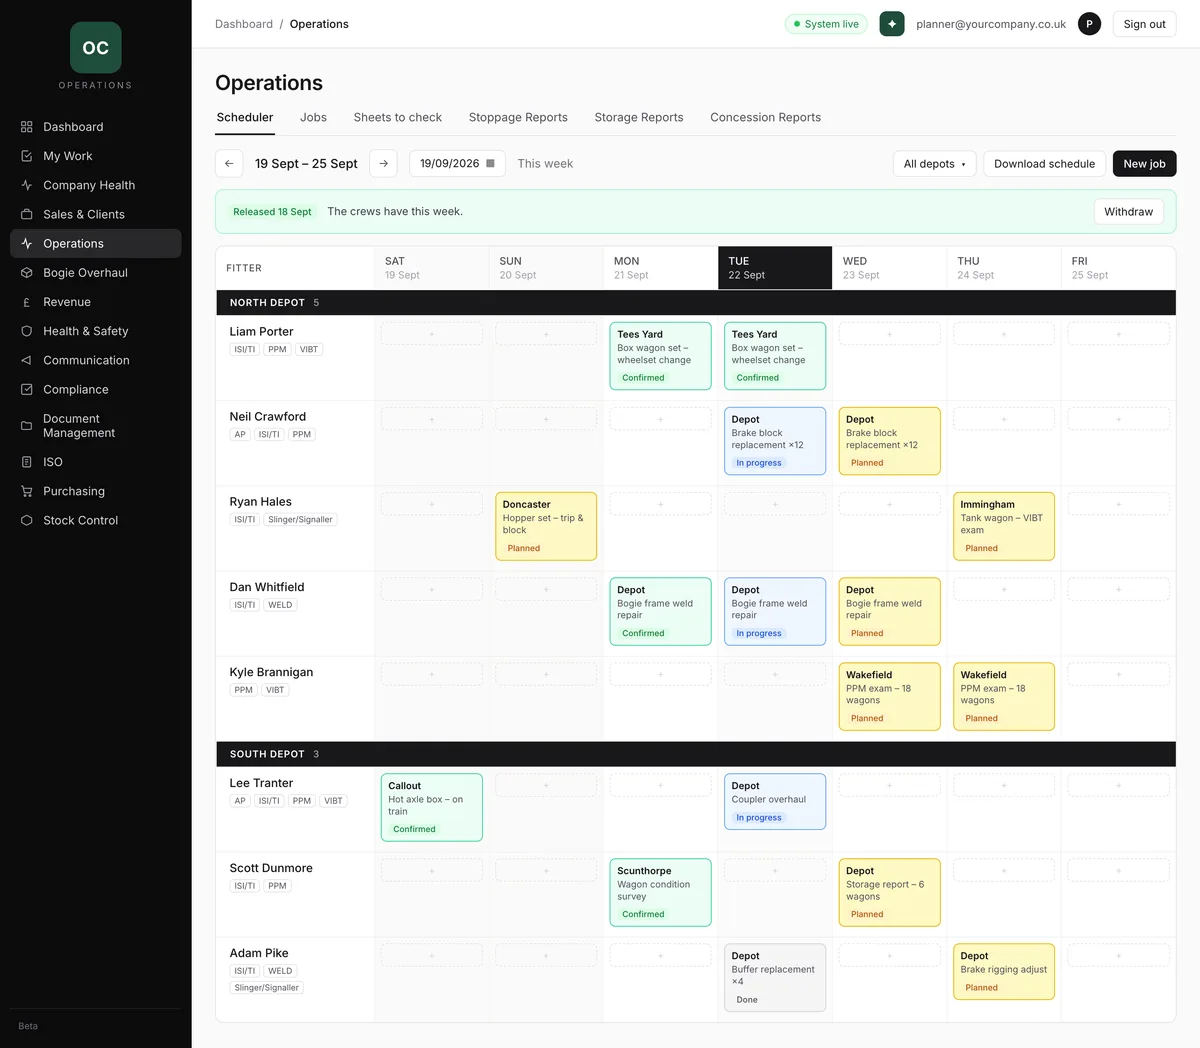1200x1048 pixels.
Task: Open Ryan Hales' Doncaster hopper set job
Action: click(x=546, y=526)
